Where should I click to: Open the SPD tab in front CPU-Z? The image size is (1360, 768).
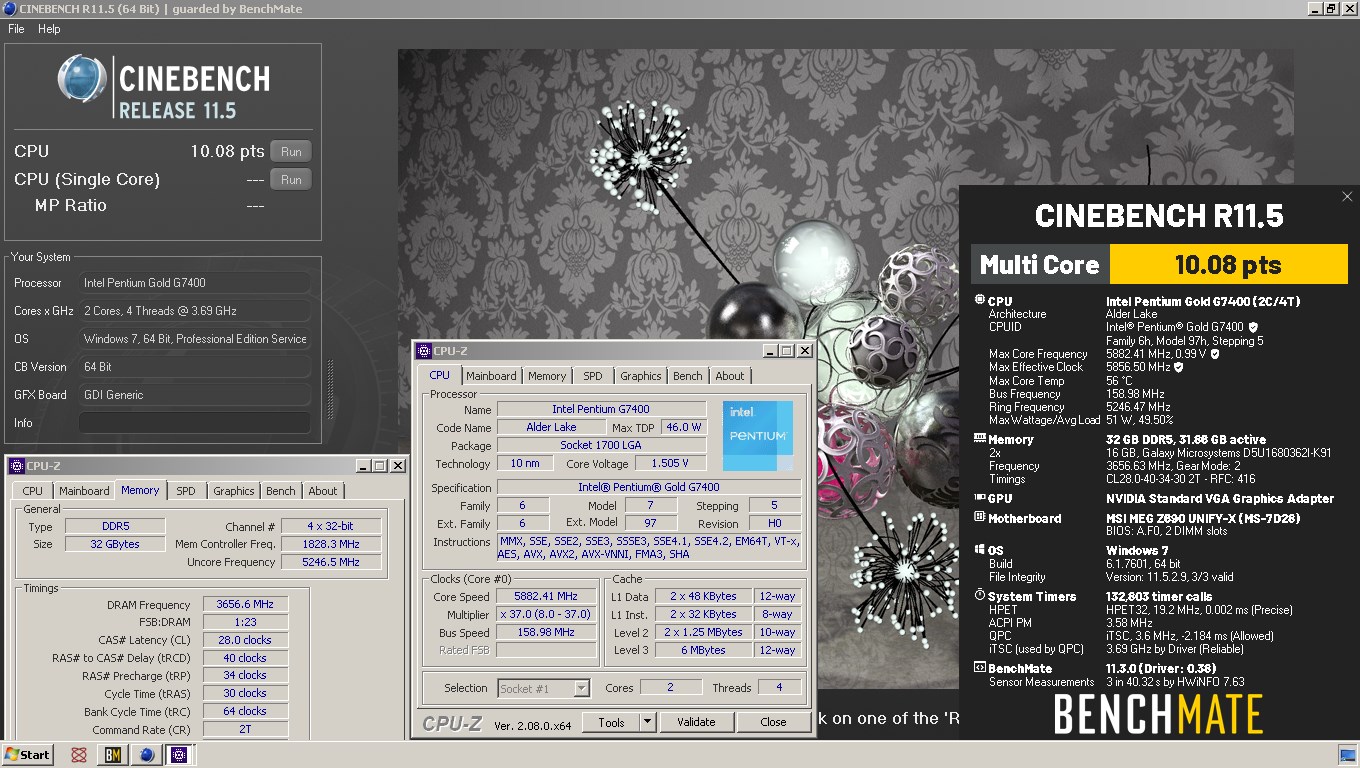tap(593, 376)
